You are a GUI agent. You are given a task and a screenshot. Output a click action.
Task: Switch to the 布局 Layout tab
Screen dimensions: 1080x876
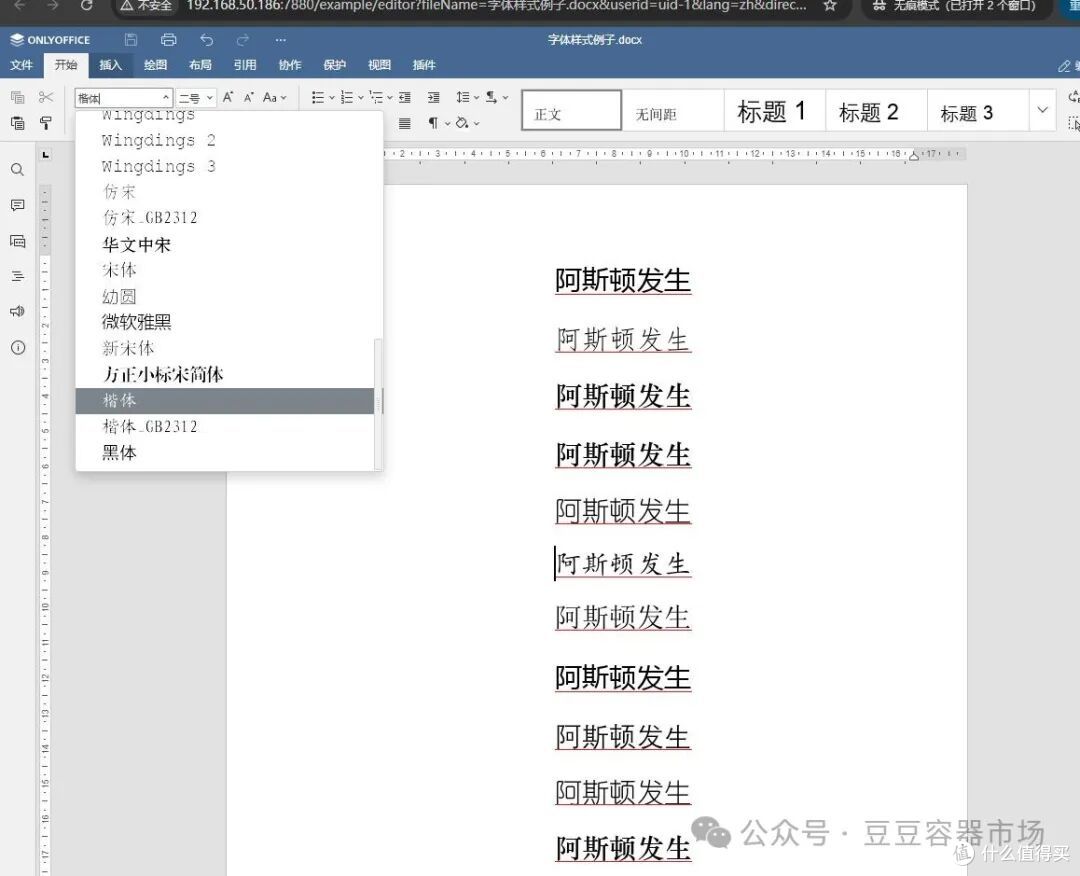click(200, 65)
